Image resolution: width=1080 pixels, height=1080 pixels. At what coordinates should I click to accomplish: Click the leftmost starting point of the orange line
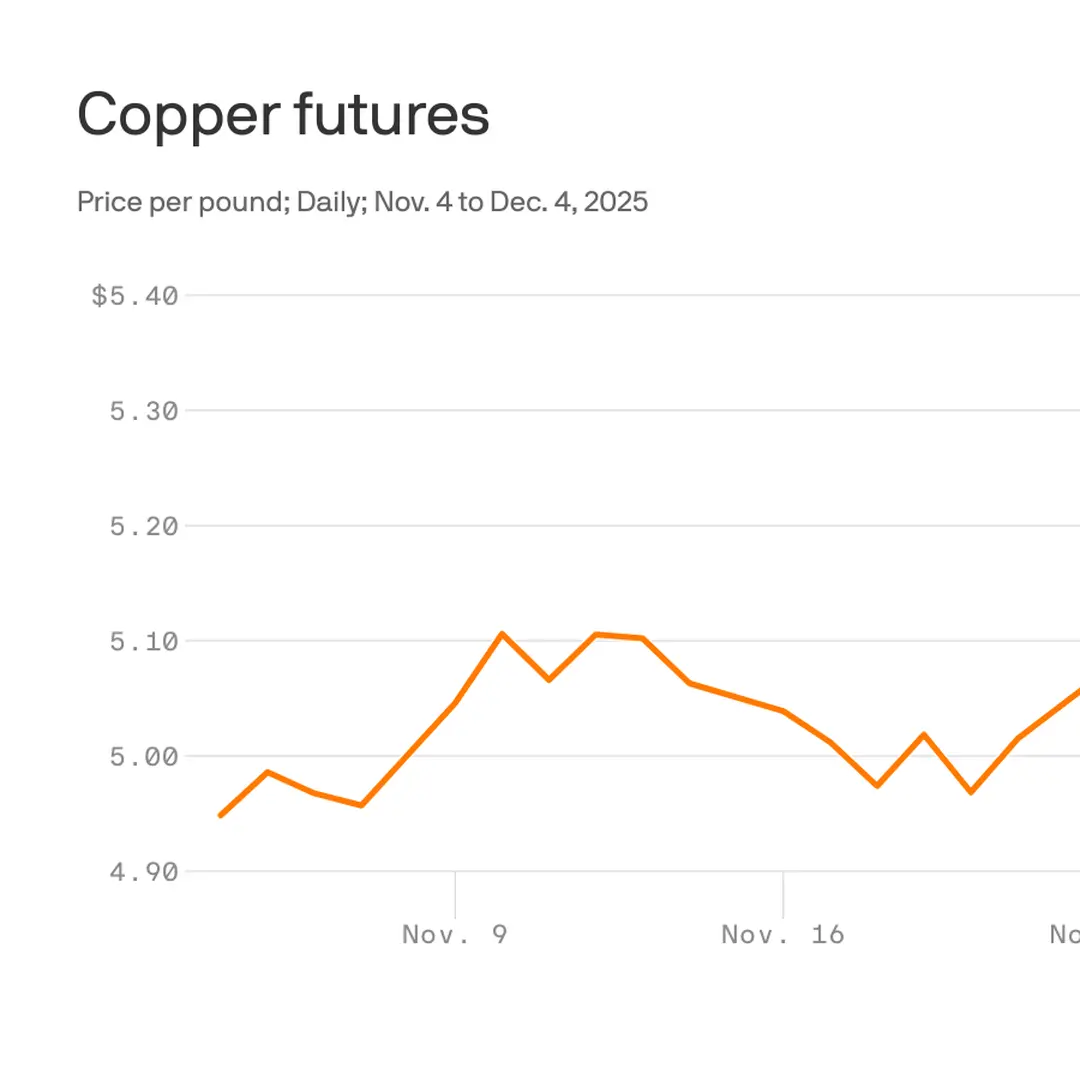tap(220, 816)
